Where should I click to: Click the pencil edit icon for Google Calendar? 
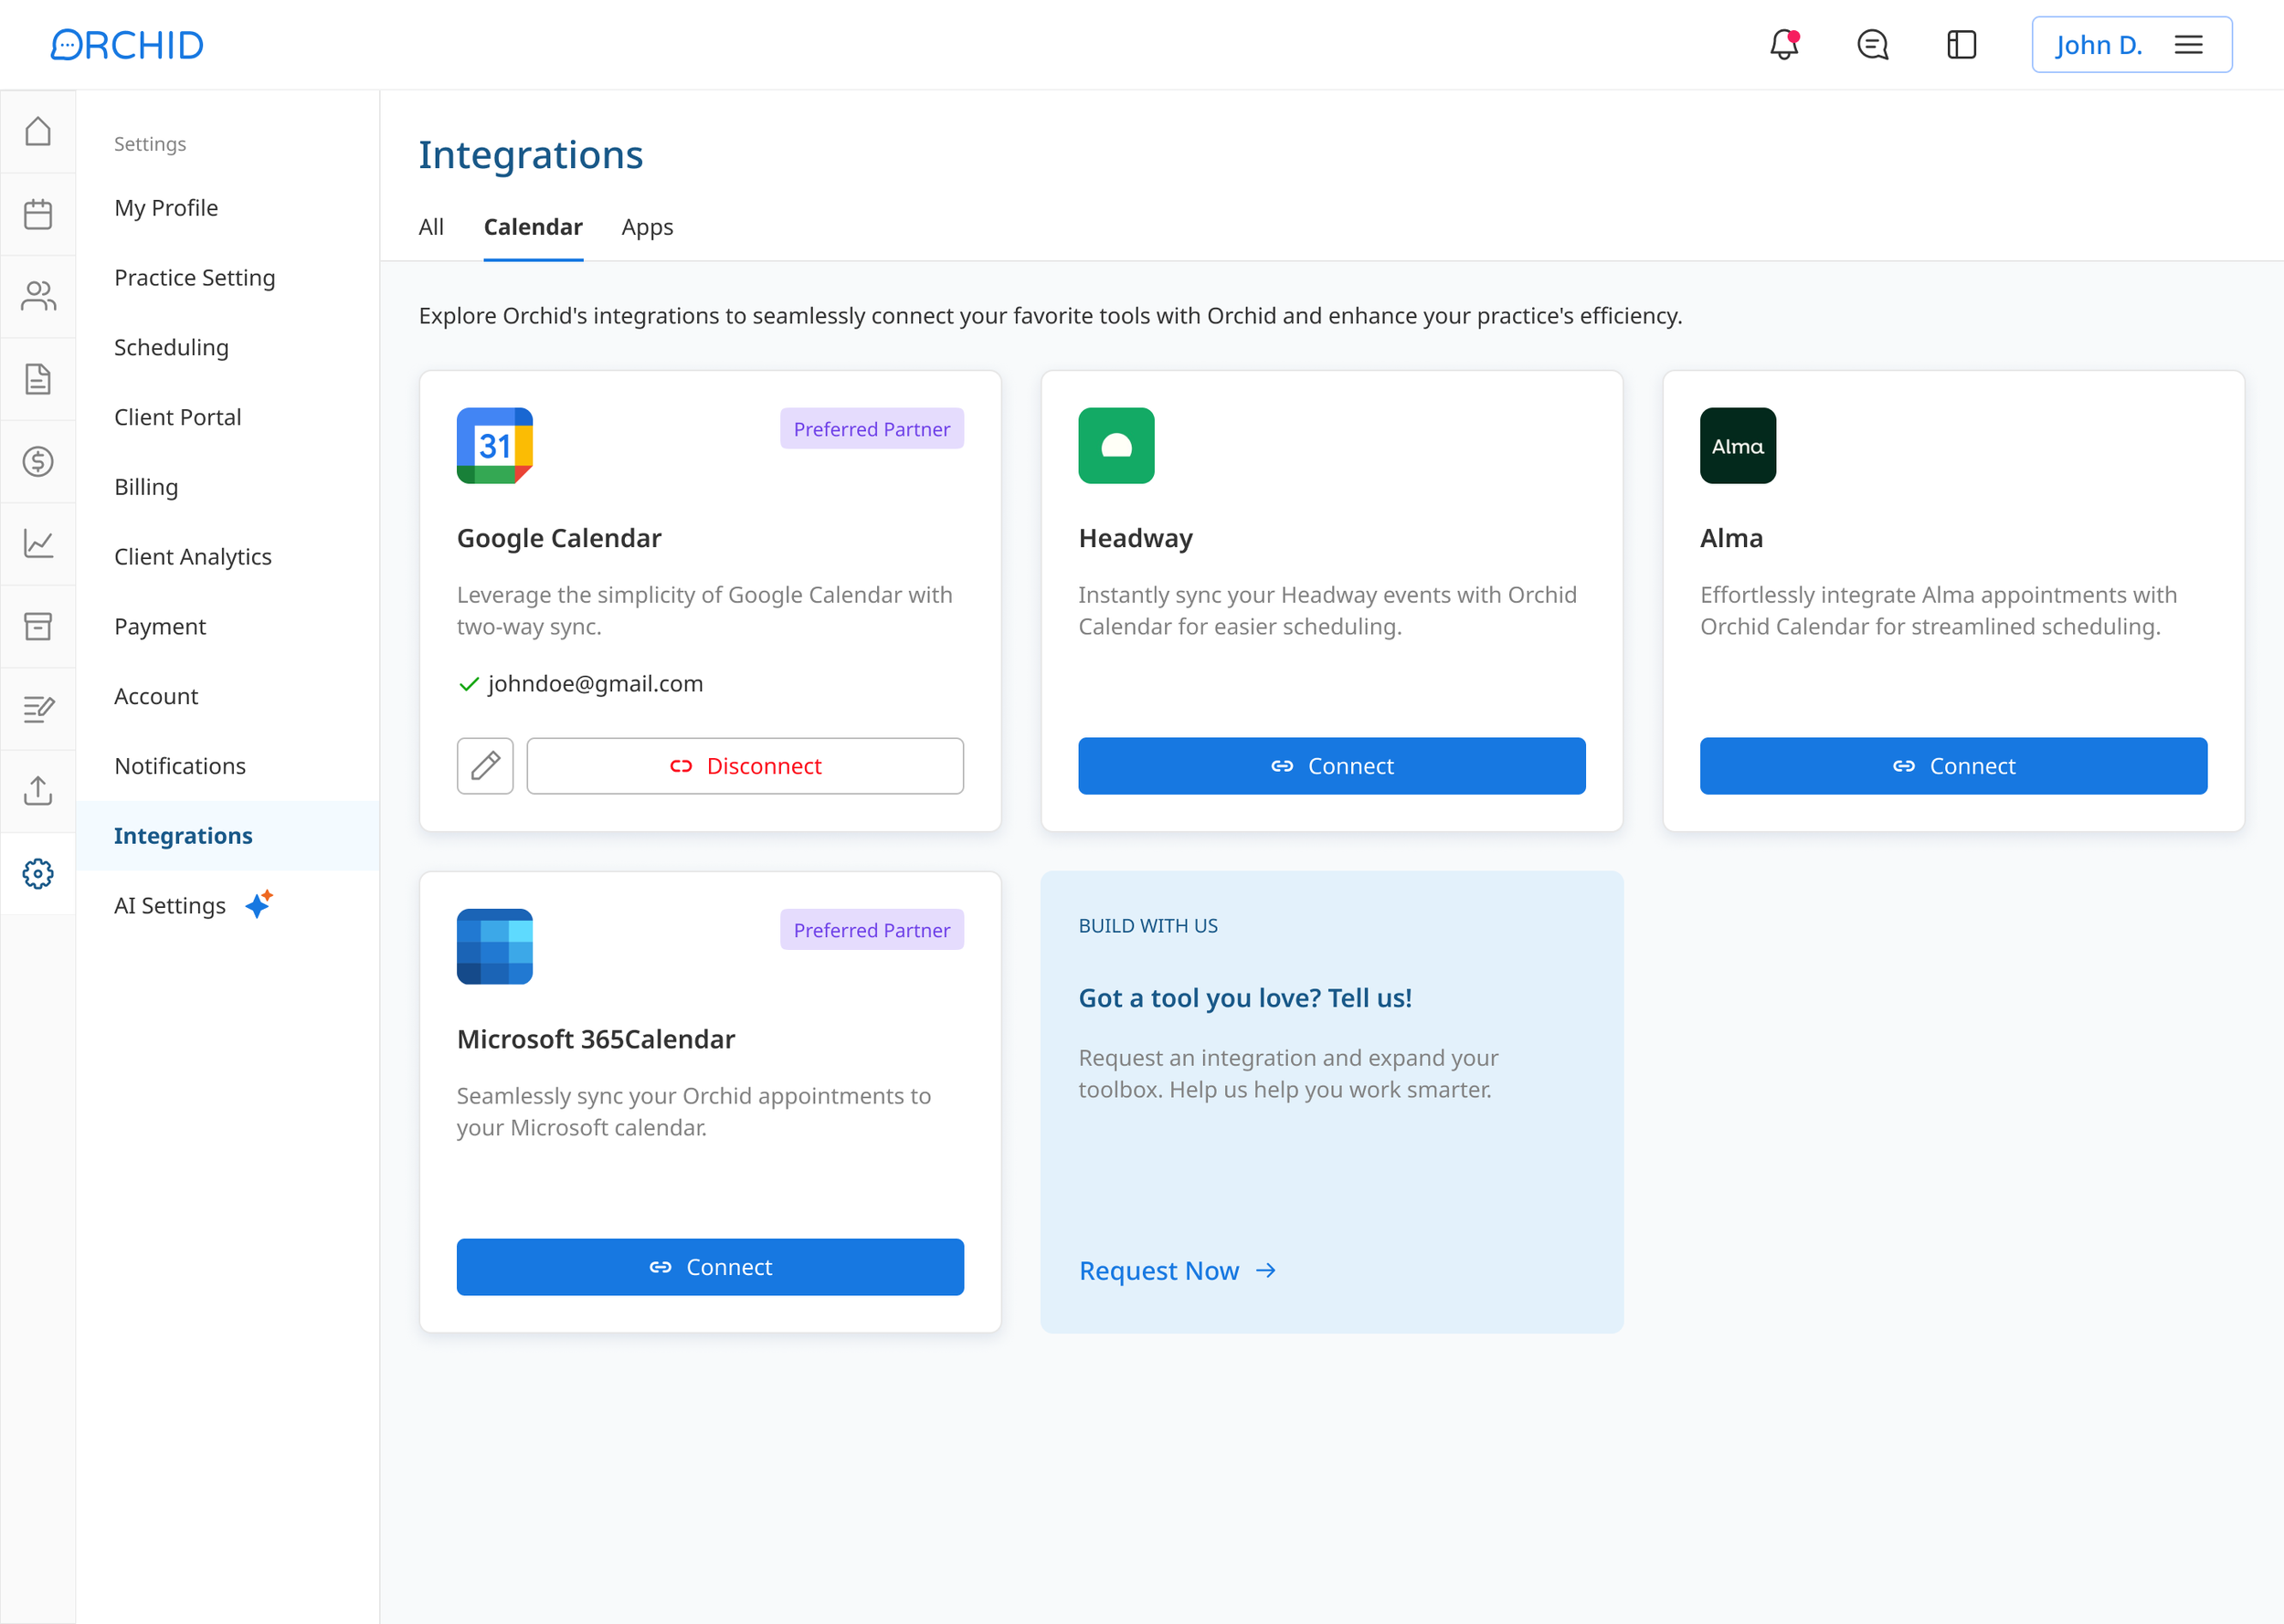click(x=485, y=766)
